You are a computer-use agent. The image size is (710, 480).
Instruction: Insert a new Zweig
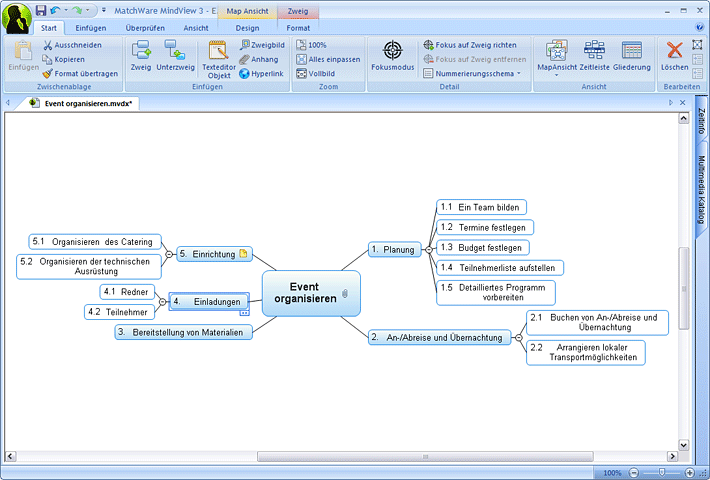[141, 55]
